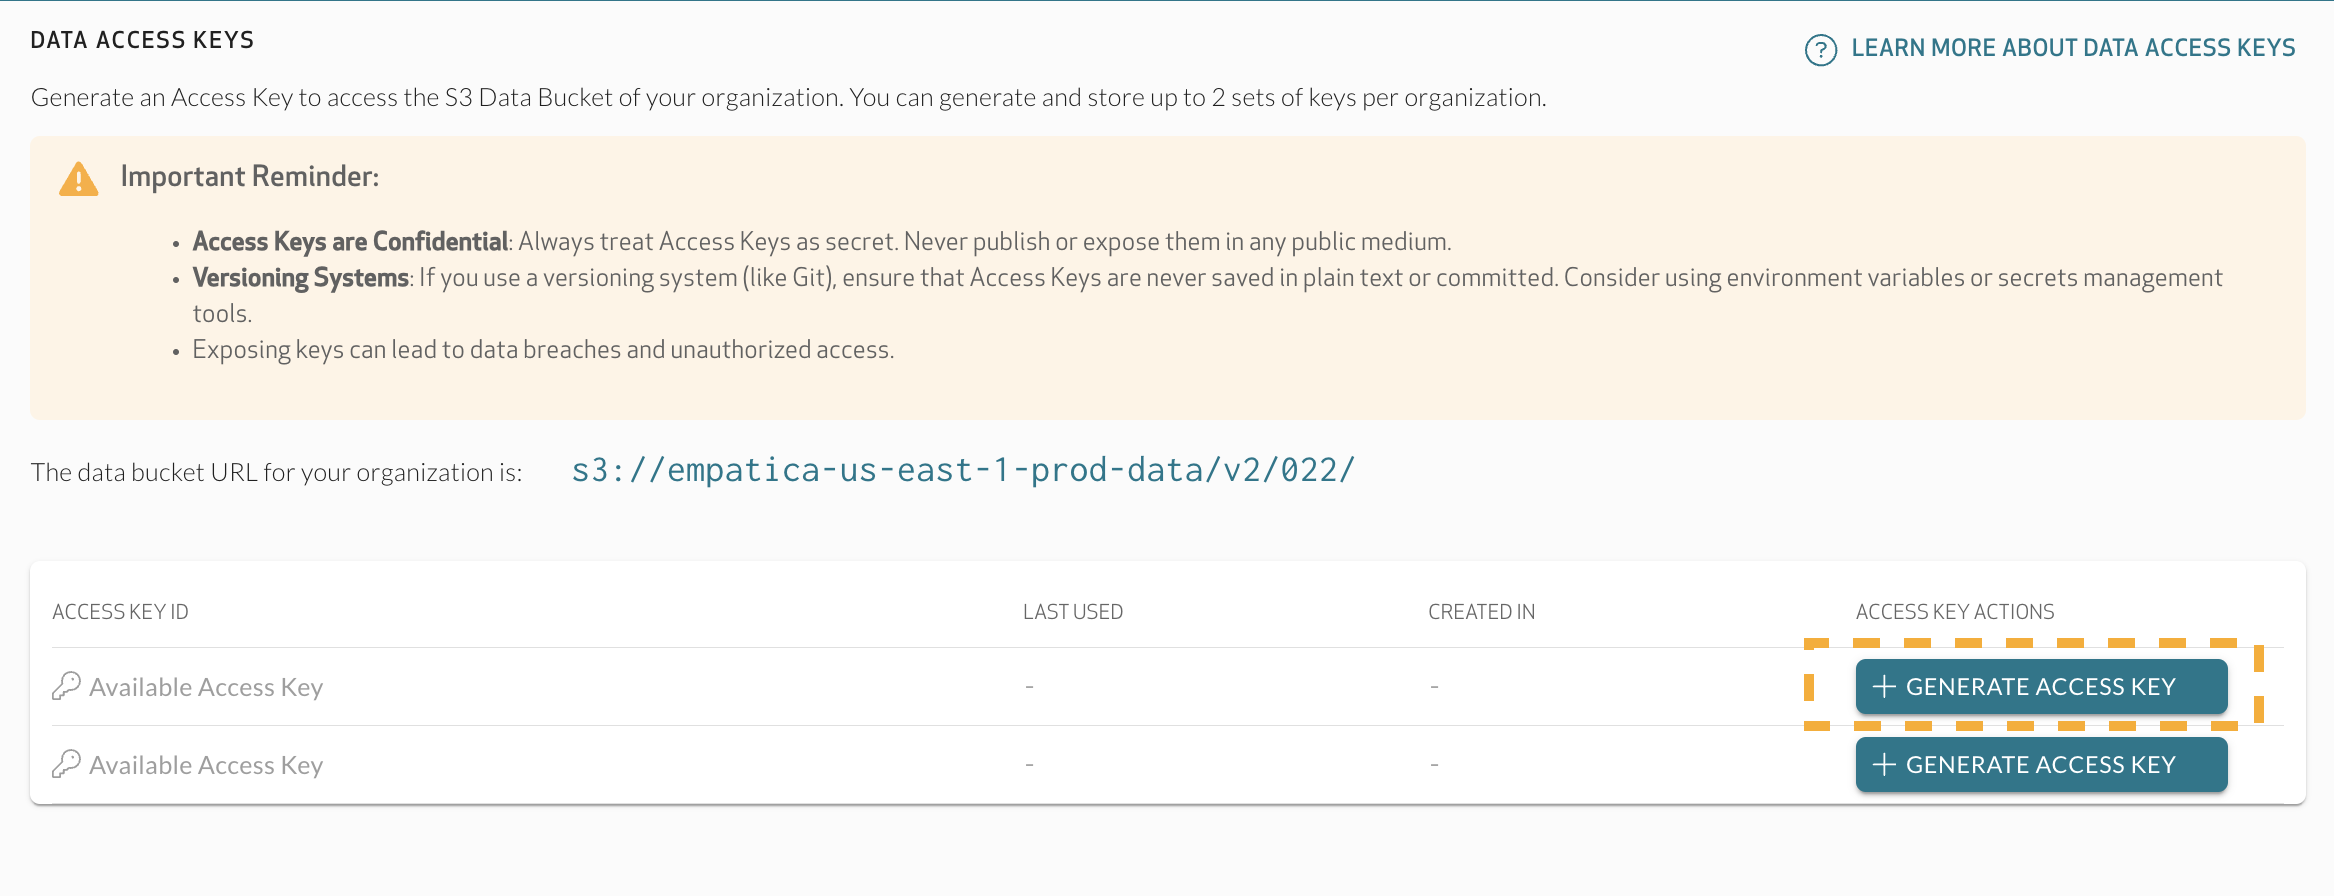The width and height of the screenshot is (2334, 896).
Task: Click 'Exposing keys can lead to data breaches' text
Action: 543,350
